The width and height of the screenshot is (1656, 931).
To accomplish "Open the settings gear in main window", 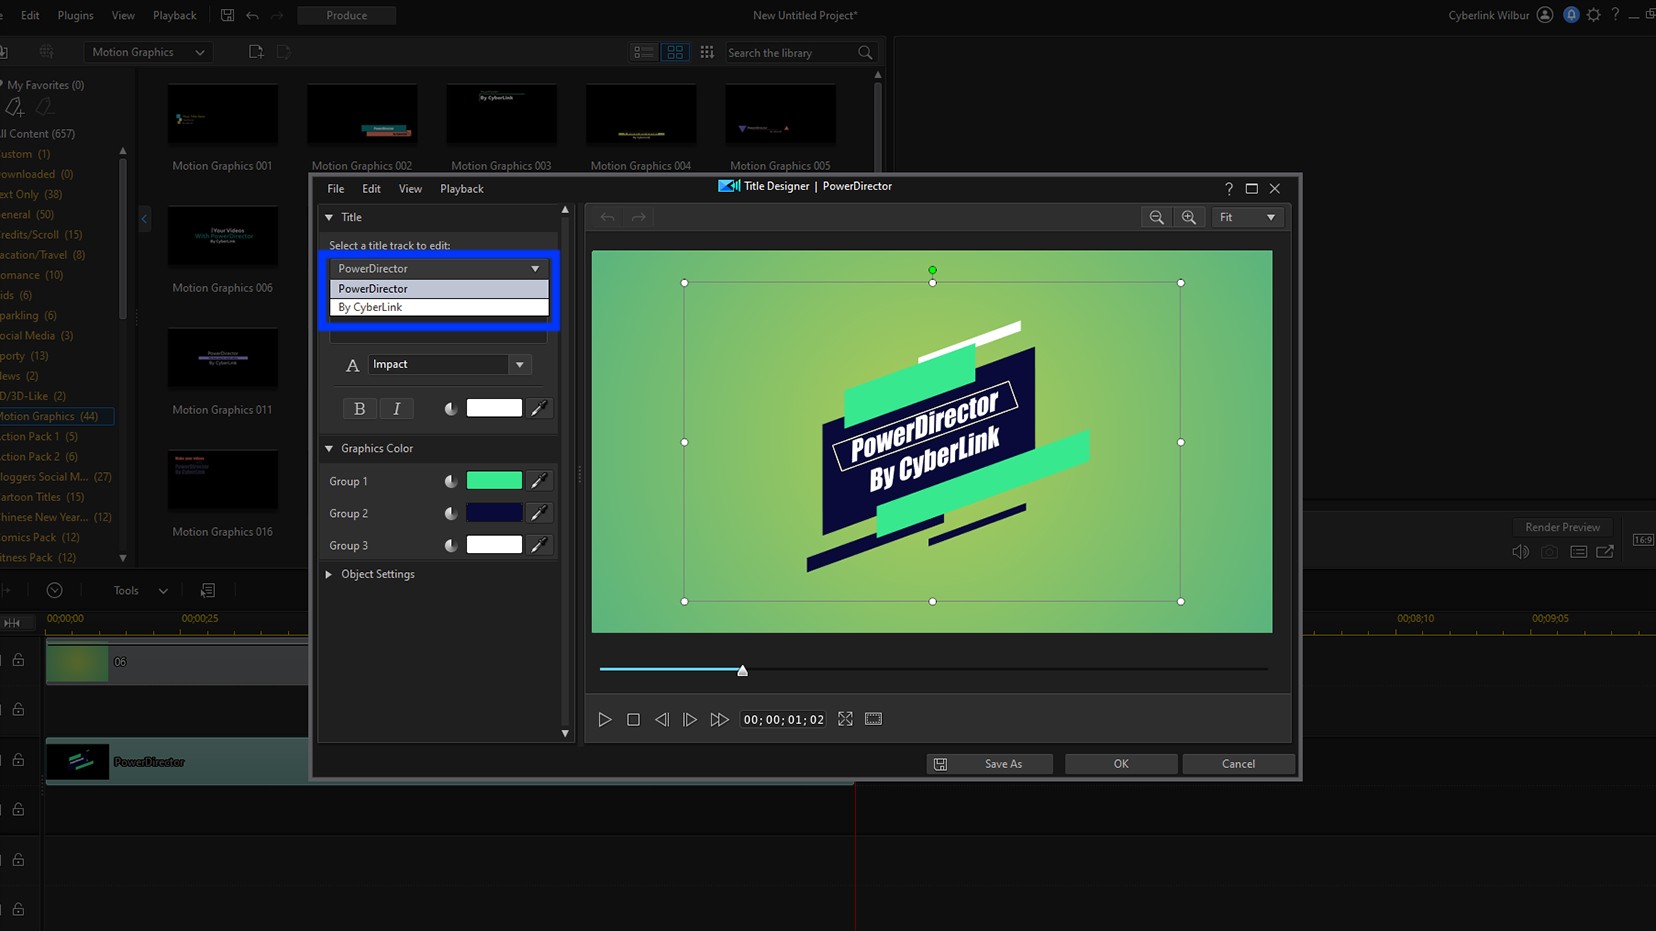I will tap(1594, 15).
